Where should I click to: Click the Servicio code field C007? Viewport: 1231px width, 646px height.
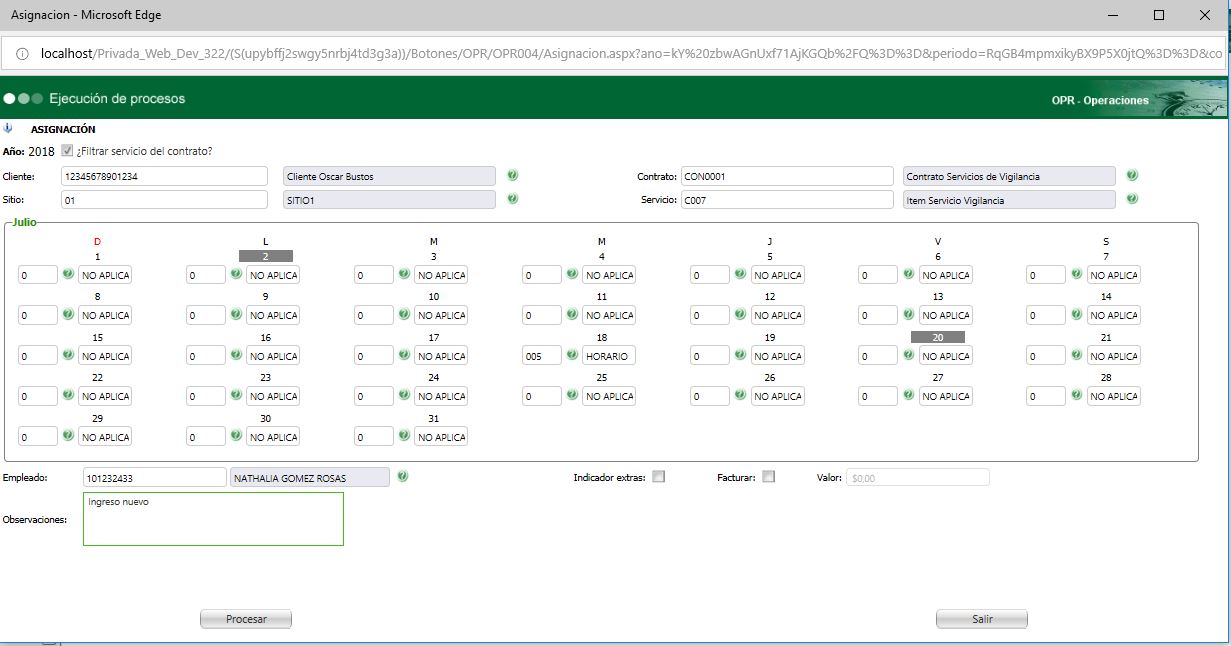[x=787, y=199]
